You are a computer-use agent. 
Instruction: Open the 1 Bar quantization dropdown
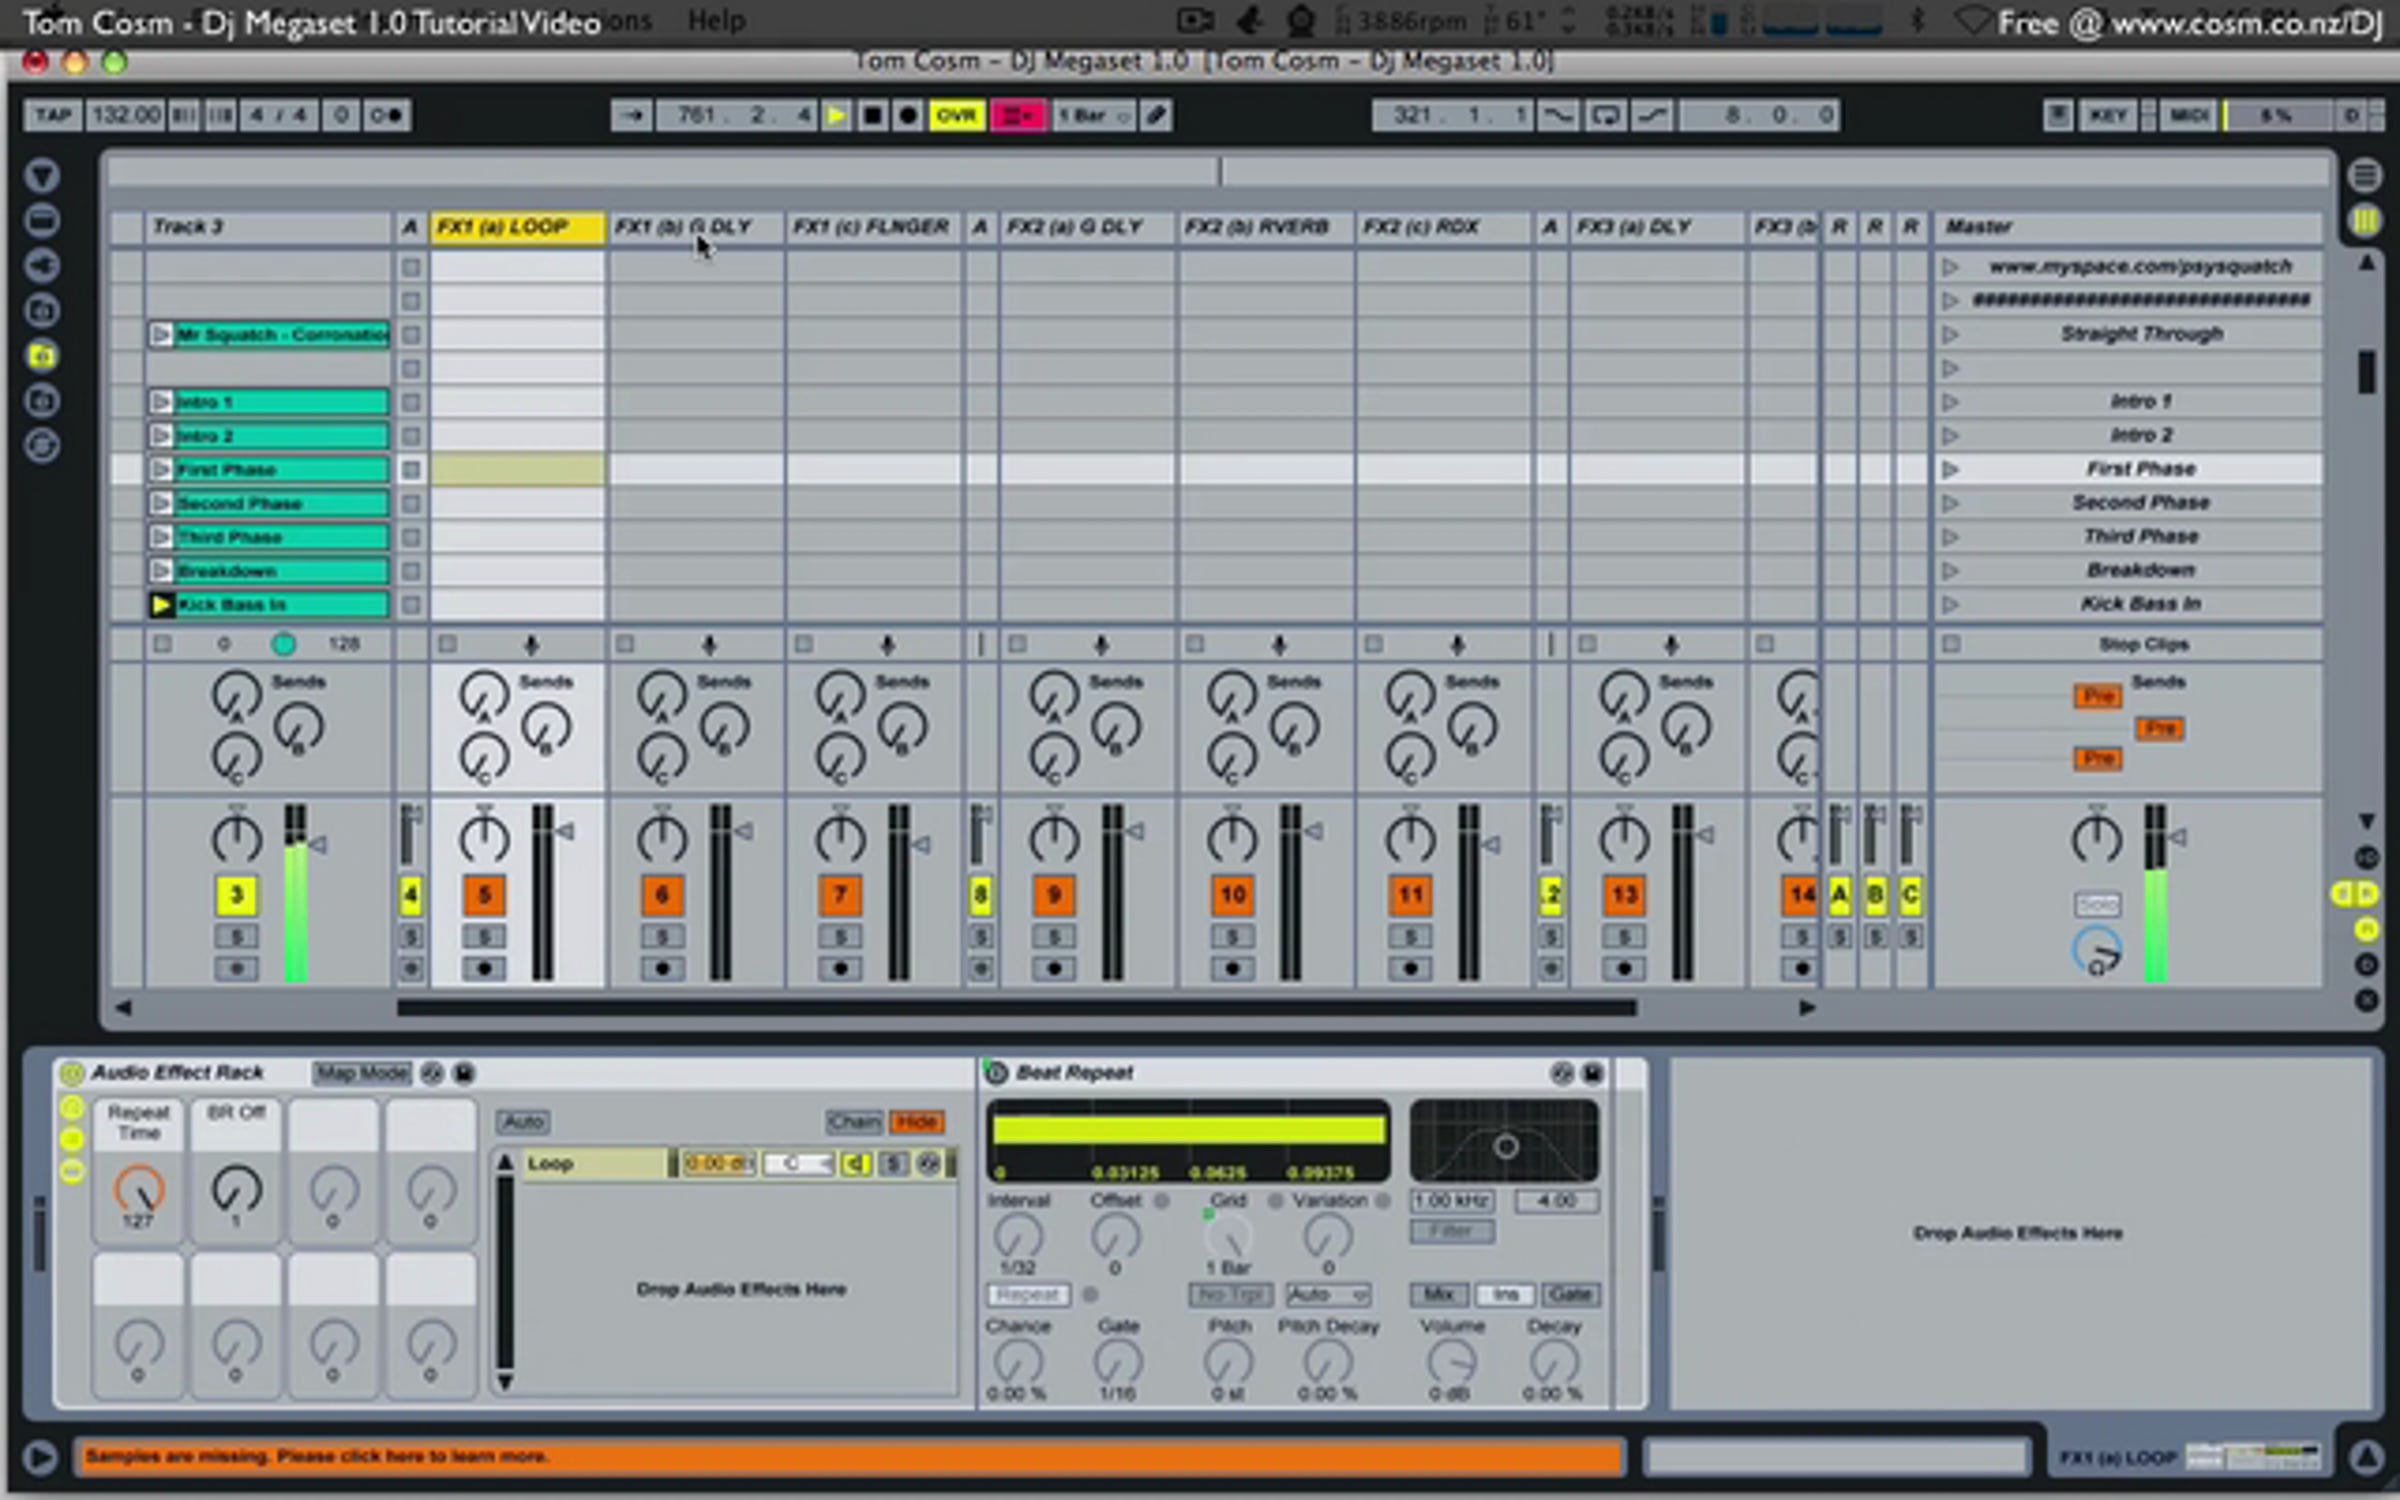[x=1093, y=116]
